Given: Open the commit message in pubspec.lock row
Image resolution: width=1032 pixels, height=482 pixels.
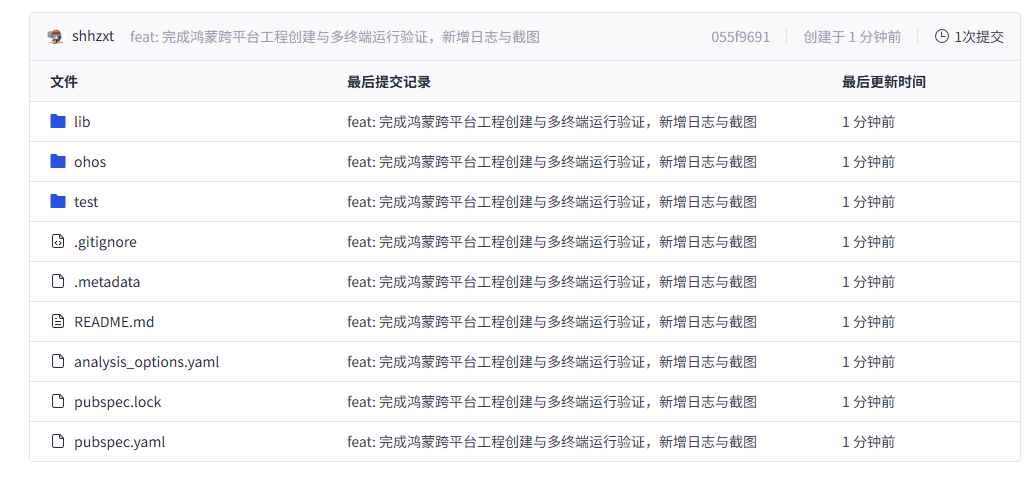Looking at the screenshot, I should 552,402.
